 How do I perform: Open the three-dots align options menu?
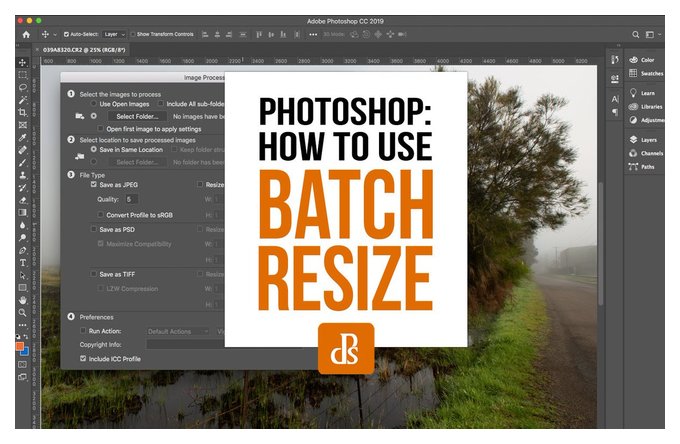pos(313,34)
